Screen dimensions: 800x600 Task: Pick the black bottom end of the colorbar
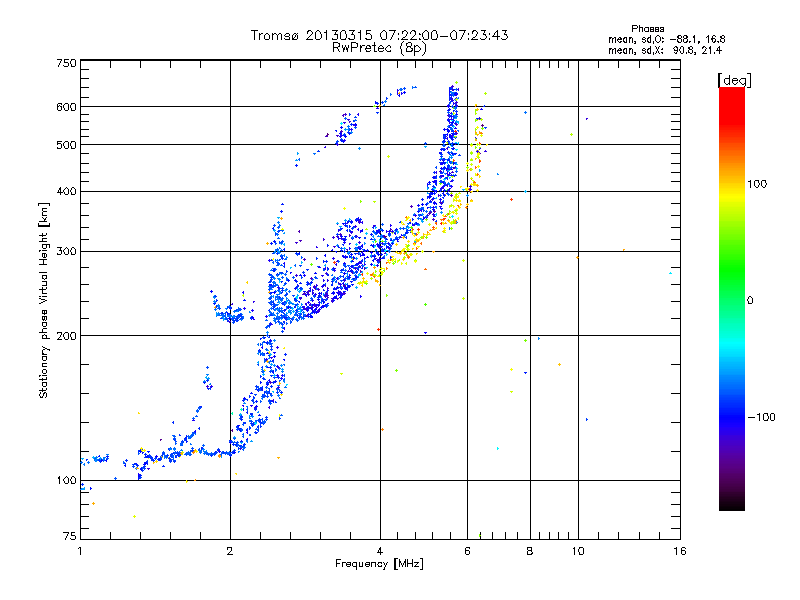(732, 503)
